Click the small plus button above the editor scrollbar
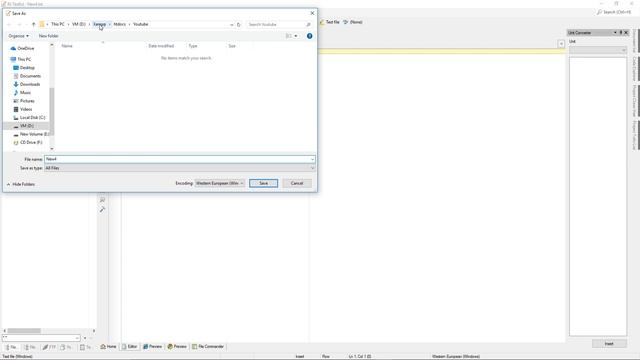This screenshot has width=640, height=360. pos(561,44)
